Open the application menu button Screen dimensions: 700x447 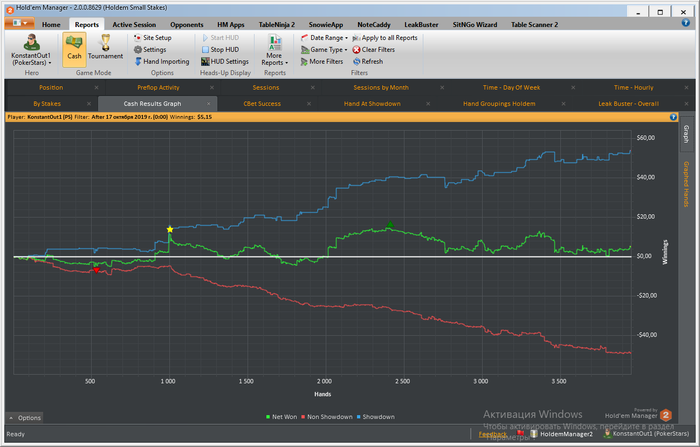pos(19,23)
